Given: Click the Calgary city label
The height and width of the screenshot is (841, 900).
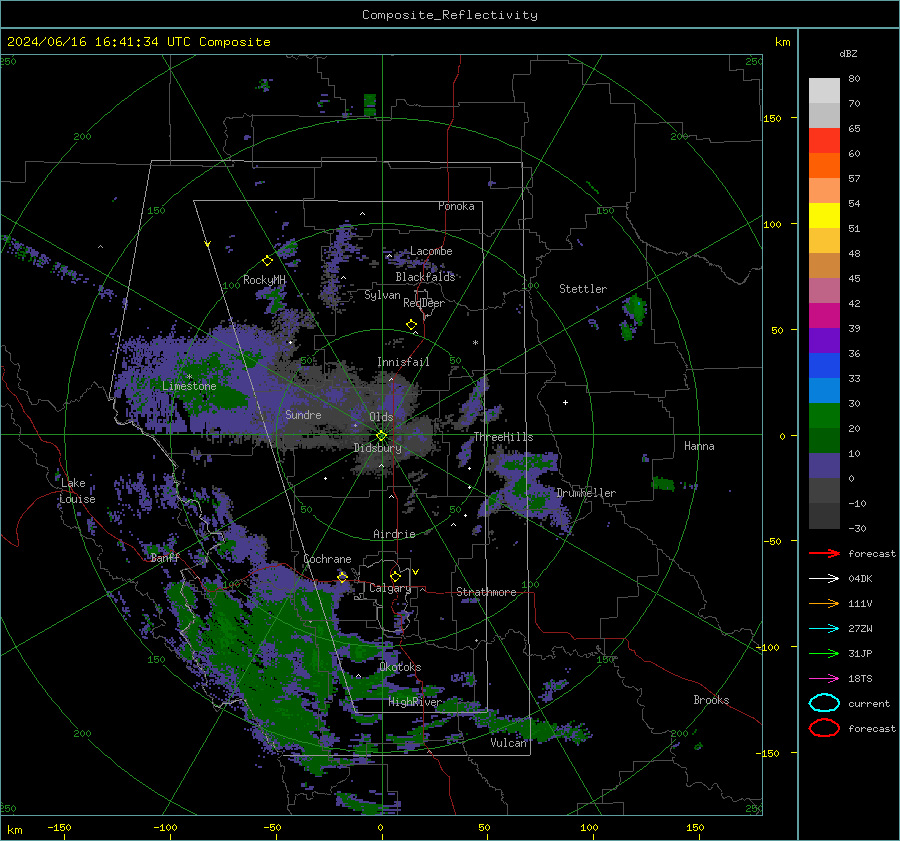Looking at the screenshot, I should (x=390, y=588).
